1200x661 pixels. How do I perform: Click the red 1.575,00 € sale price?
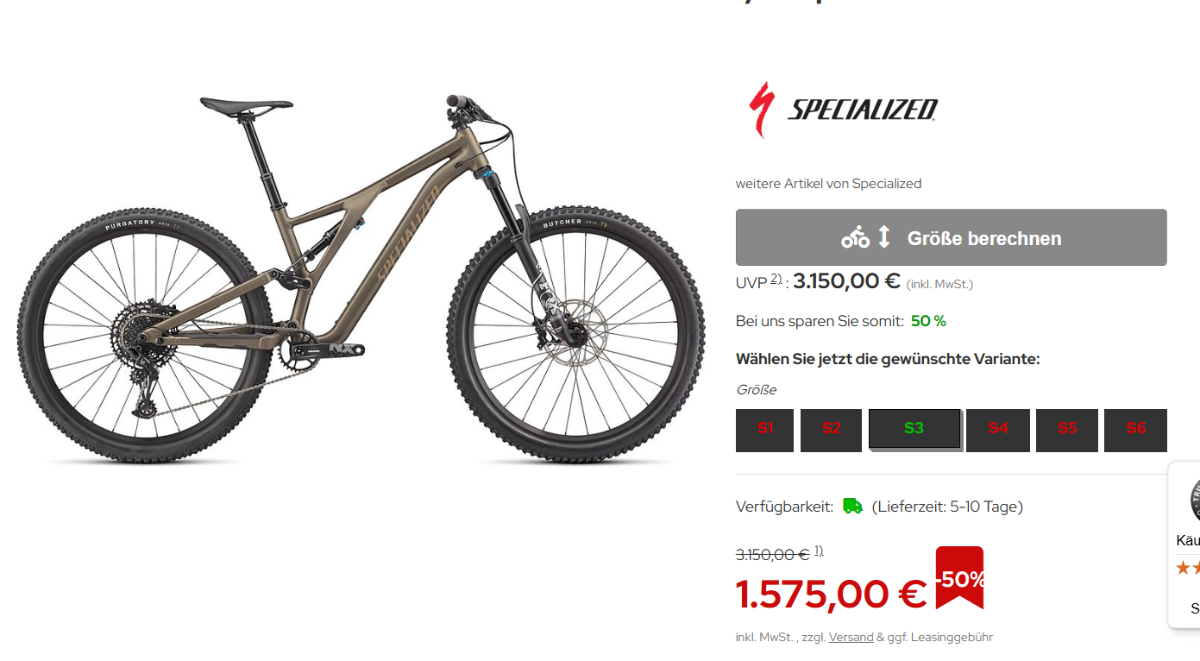[831, 594]
